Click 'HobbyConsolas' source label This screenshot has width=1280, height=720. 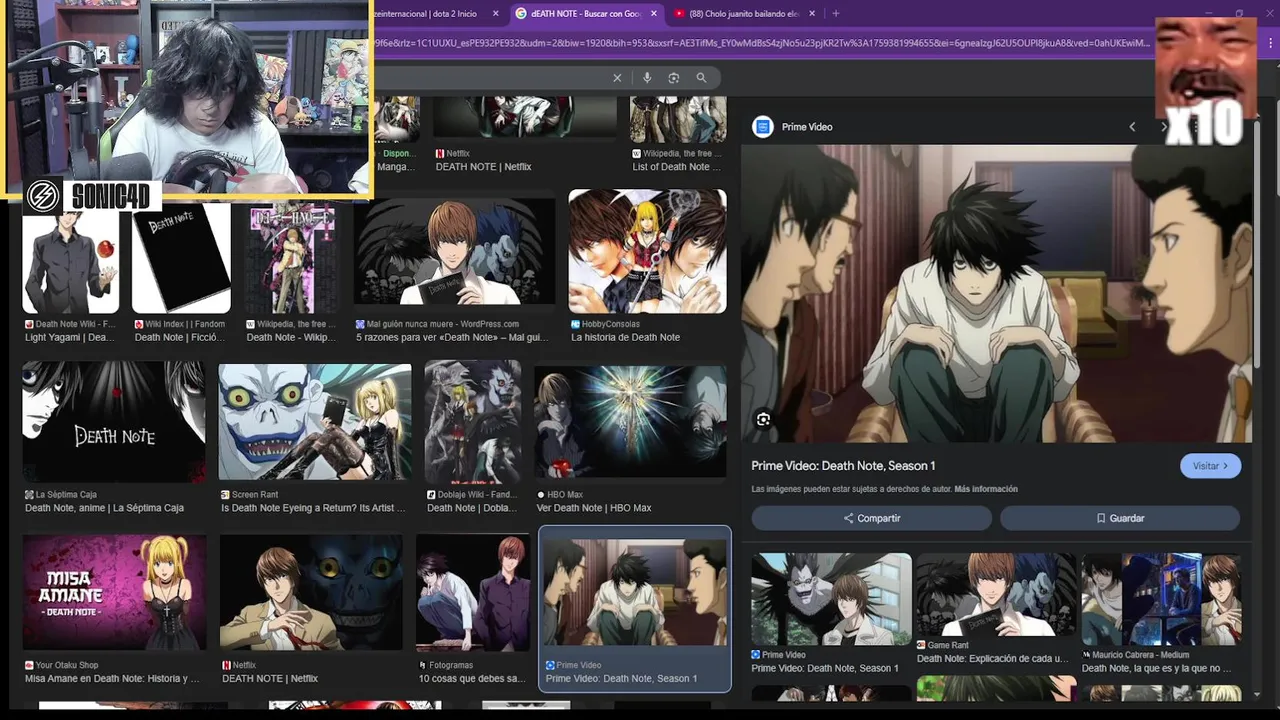pos(612,324)
